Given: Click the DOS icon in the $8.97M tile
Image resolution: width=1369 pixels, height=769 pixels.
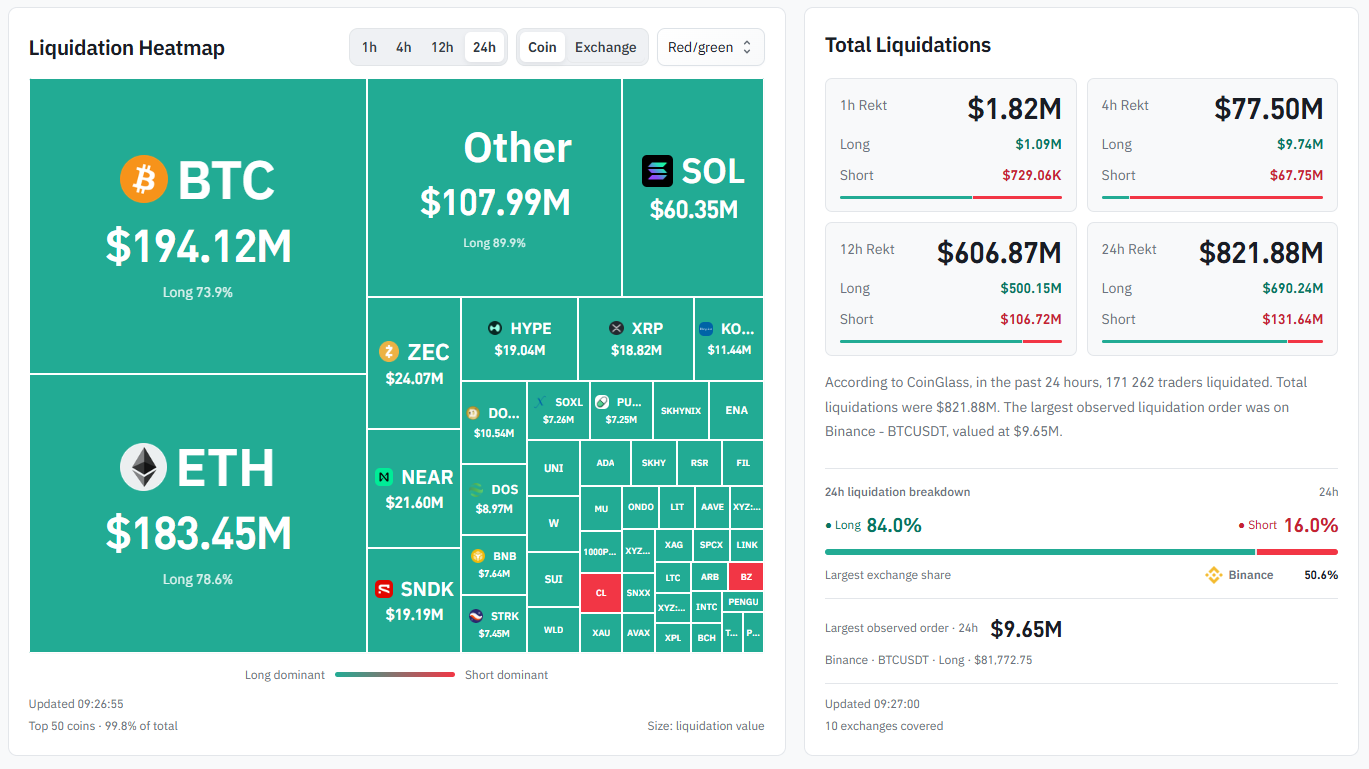Looking at the screenshot, I should (476, 490).
